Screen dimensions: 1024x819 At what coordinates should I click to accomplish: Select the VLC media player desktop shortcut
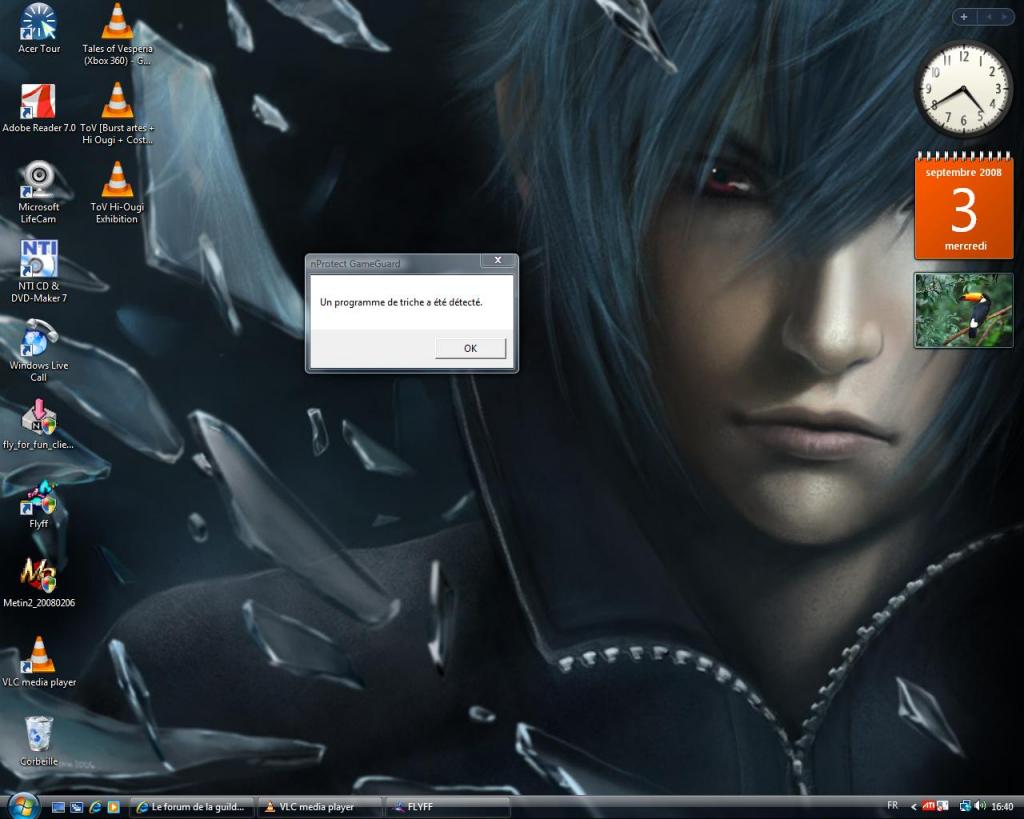click(39, 662)
